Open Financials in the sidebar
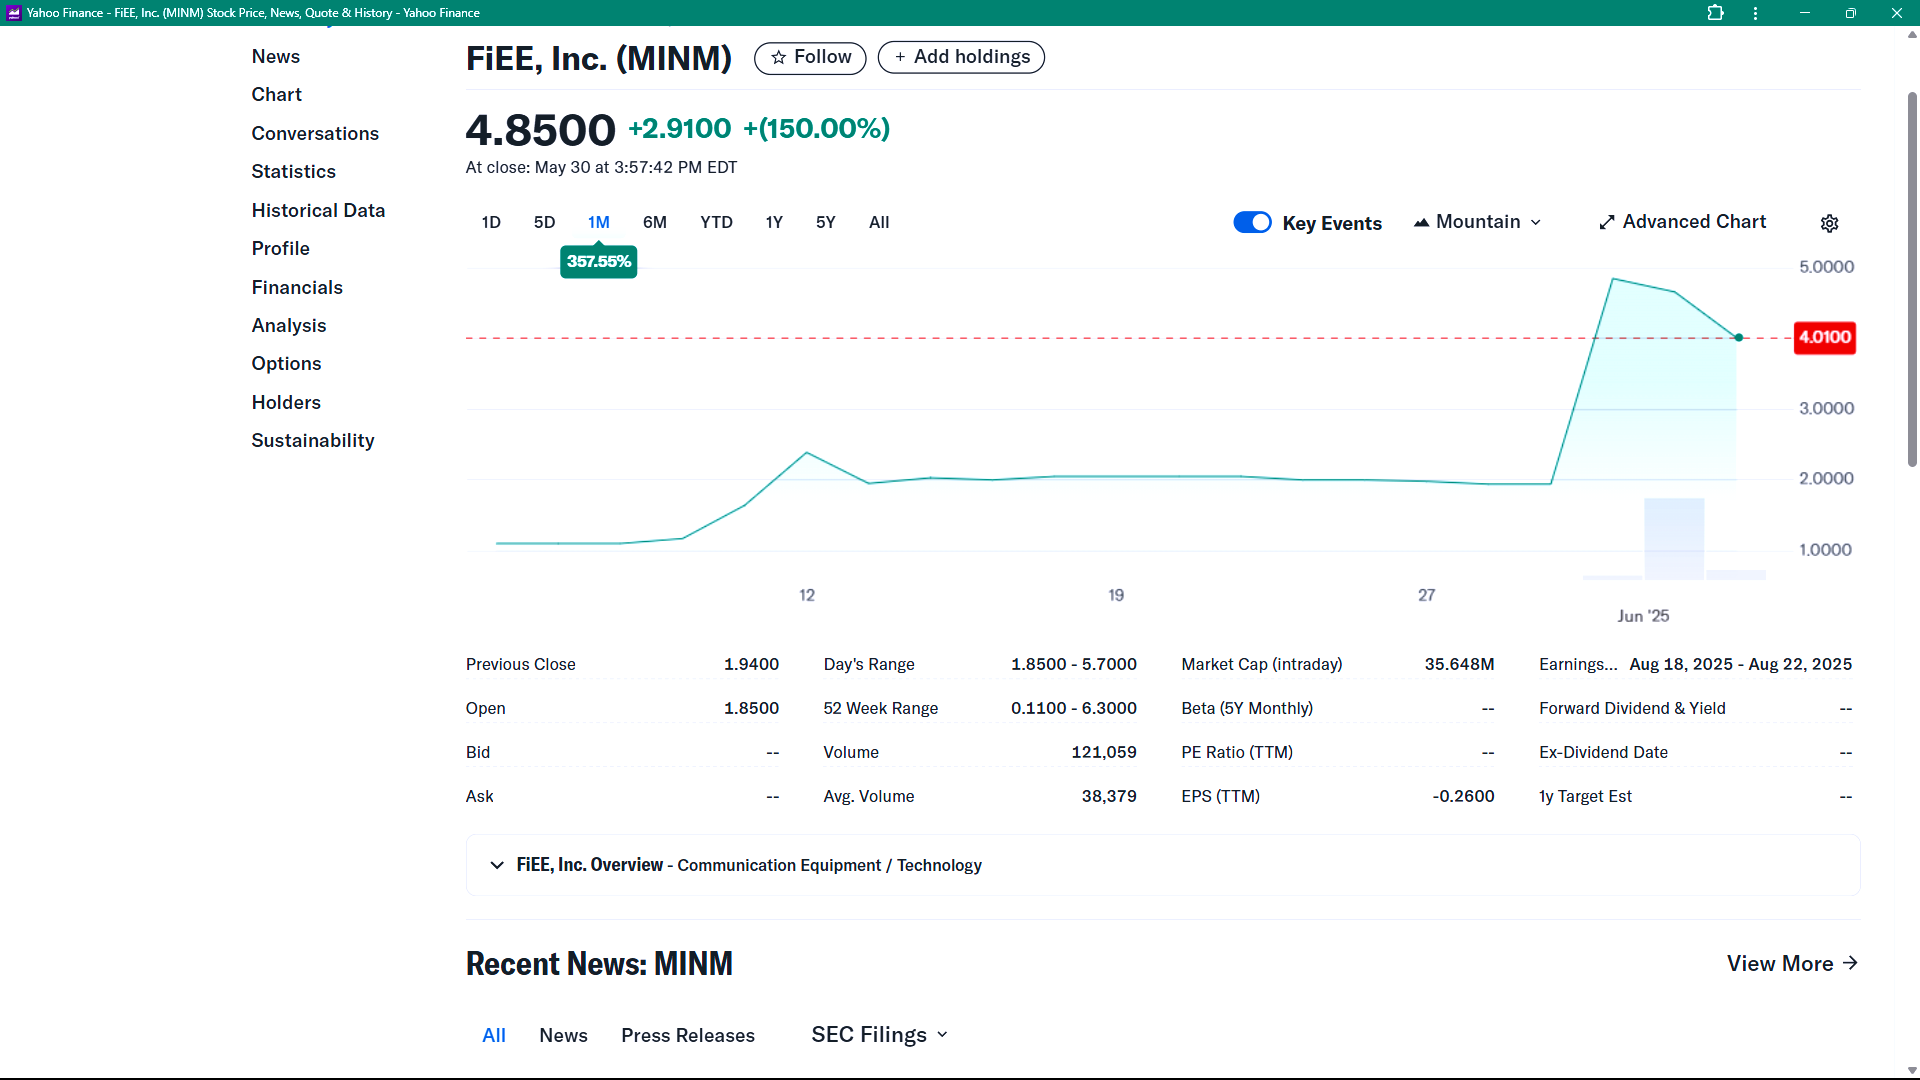Screen dimensions: 1920x1080 point(297,288)
